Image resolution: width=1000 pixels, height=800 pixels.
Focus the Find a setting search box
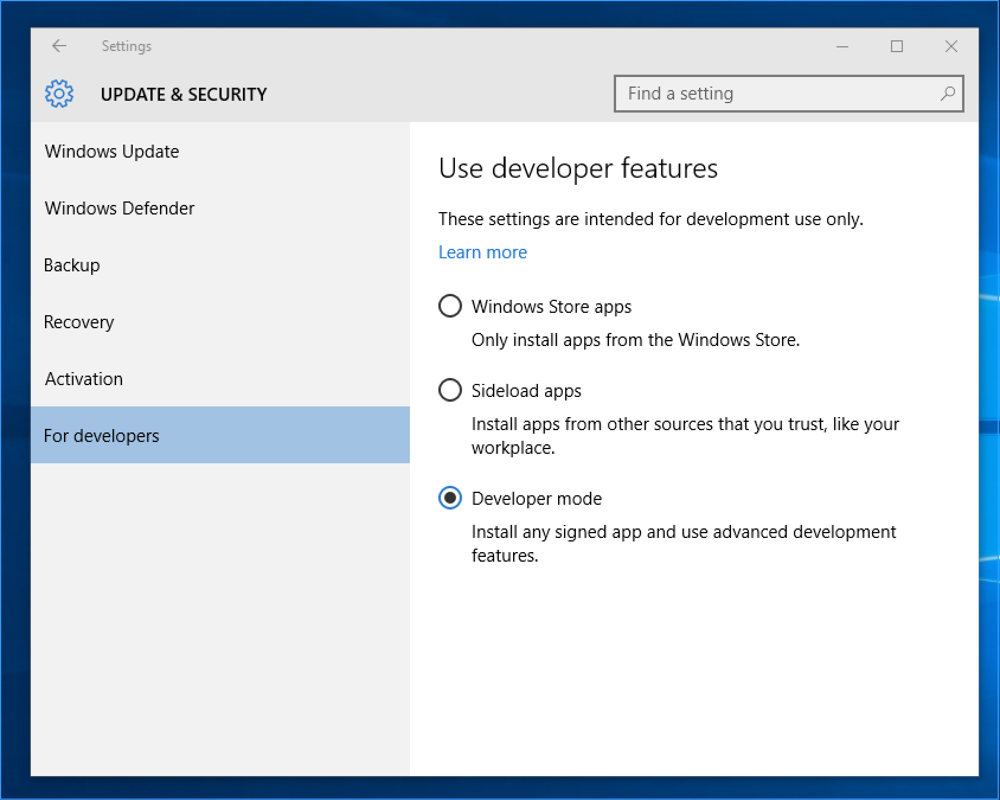point(788,94)
